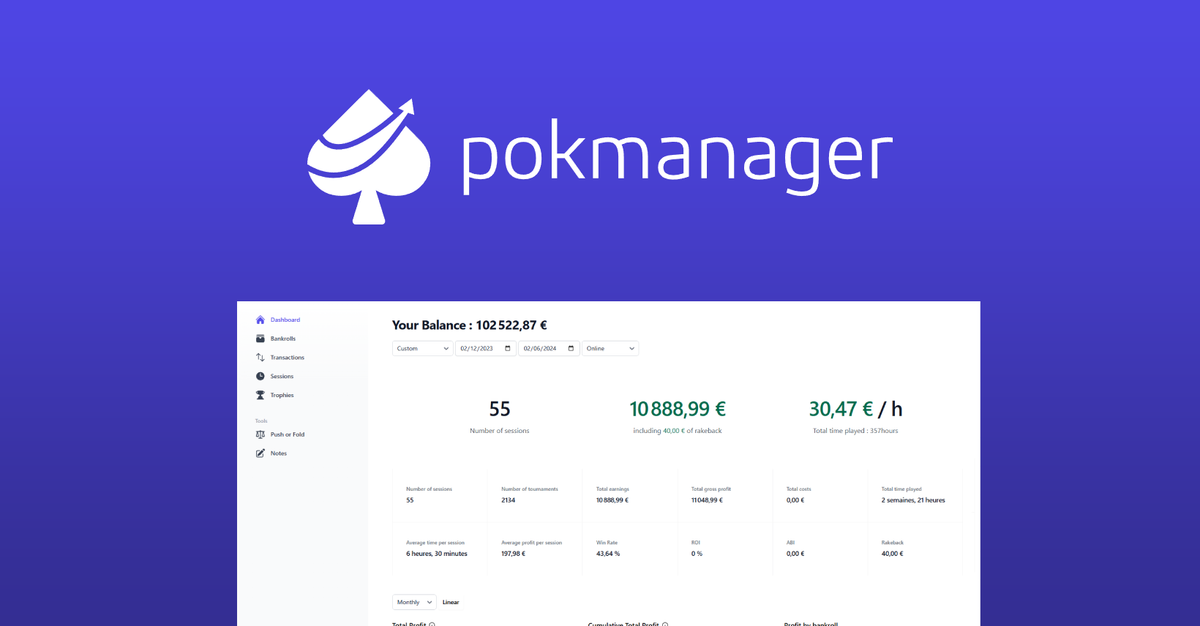
Task: Click the Linear chart scale button
Action: pos(452,602)
